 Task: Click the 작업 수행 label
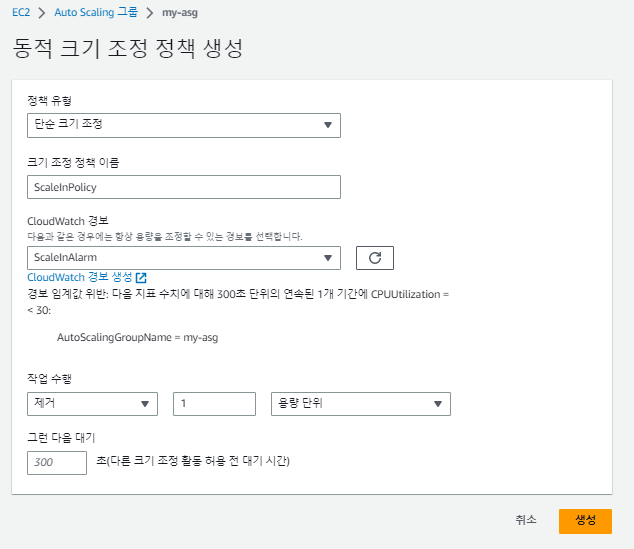tap(49, 378)
